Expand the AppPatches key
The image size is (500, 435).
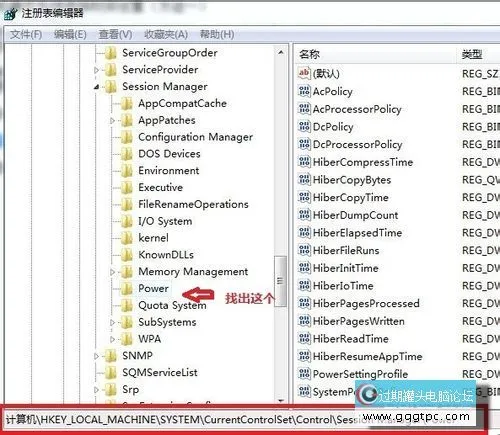(112, 121)
